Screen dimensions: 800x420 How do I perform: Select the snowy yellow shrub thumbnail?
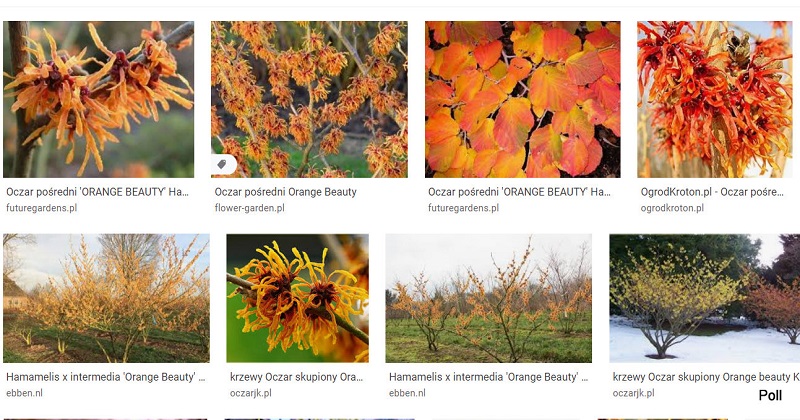tap(705, 298)
